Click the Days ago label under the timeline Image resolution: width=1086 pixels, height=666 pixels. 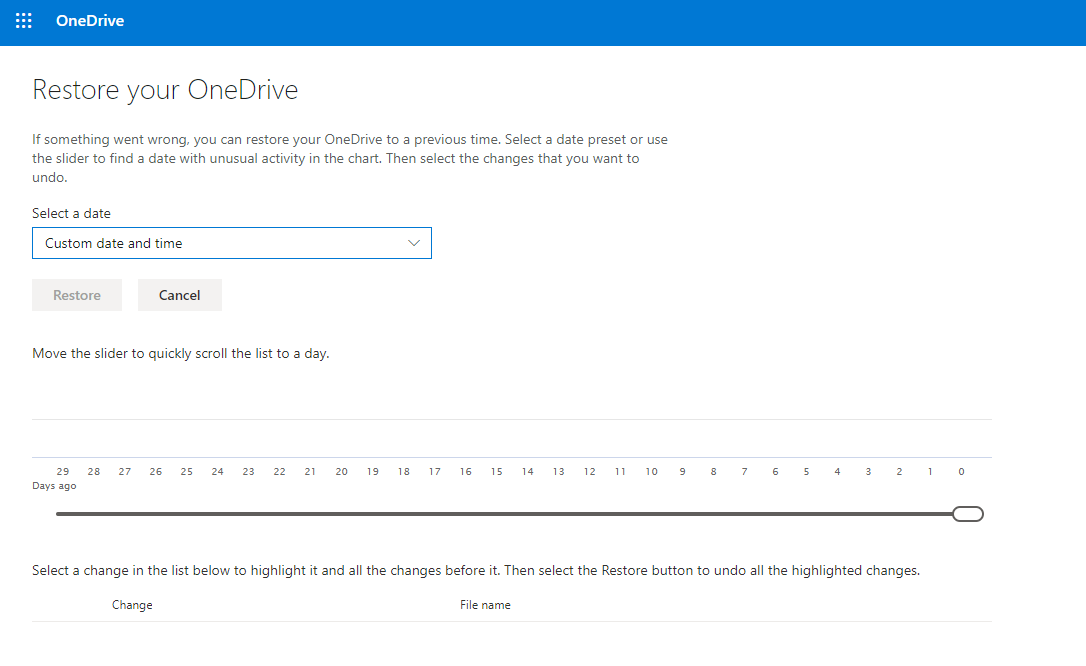54,486
